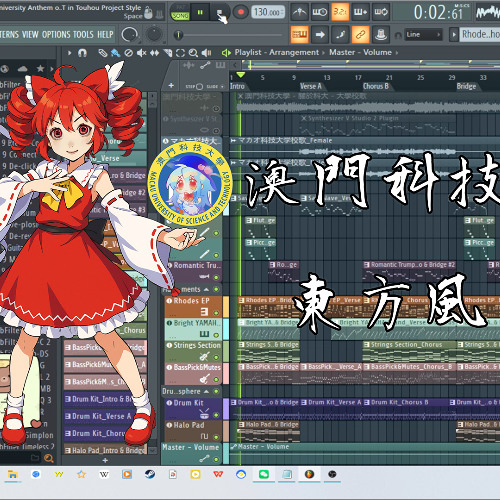Toggle the loop recording icon
Image resolution: width=500 pixels, height=500 pixels.
pos(381,12)
